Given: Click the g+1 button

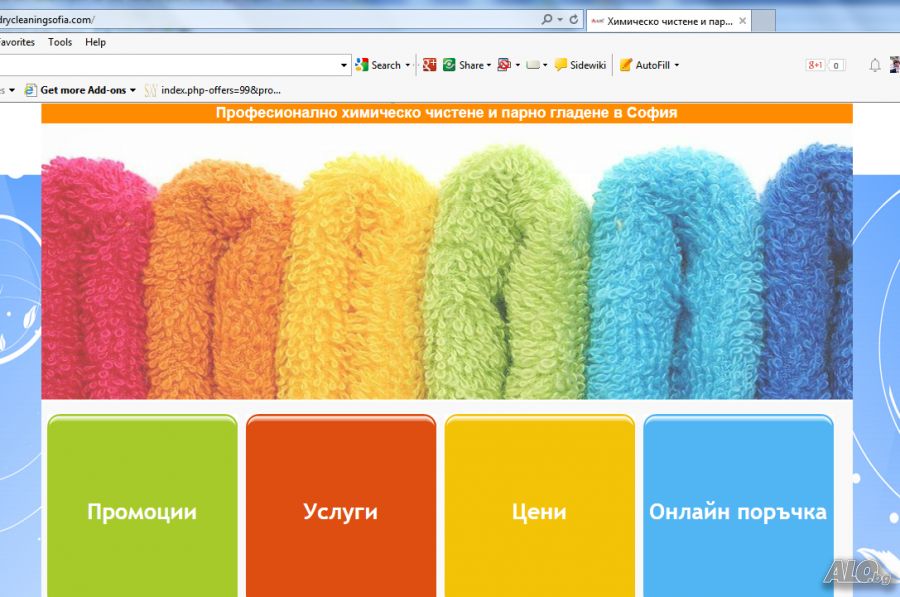Looking at the screenshot, I should [816, 65].
